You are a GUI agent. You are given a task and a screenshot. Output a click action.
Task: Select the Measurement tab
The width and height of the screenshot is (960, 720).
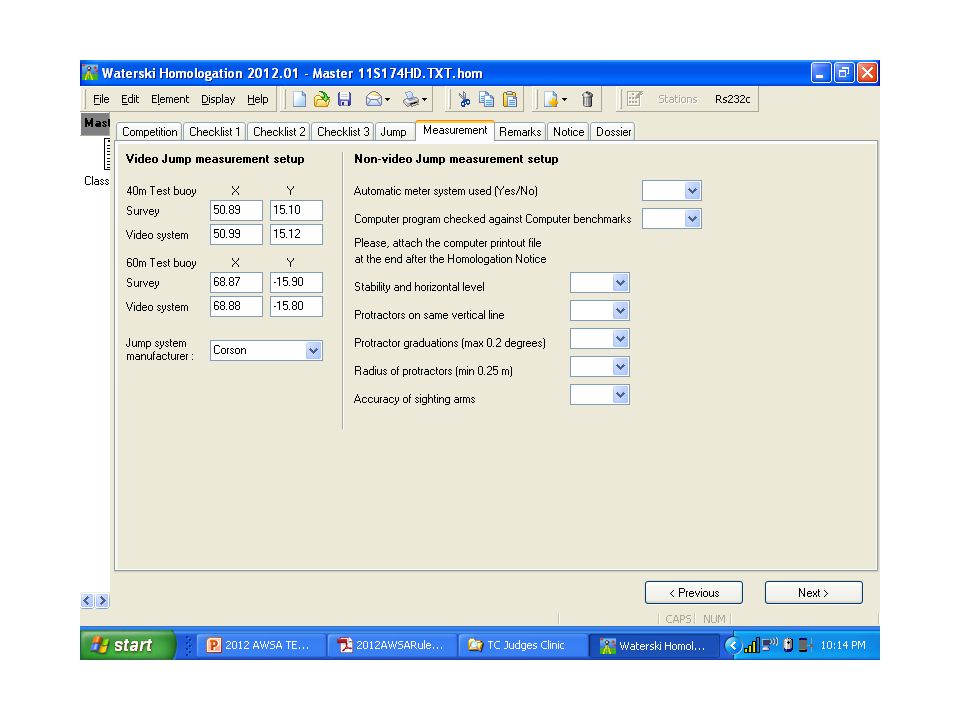[x=455, y=130]
